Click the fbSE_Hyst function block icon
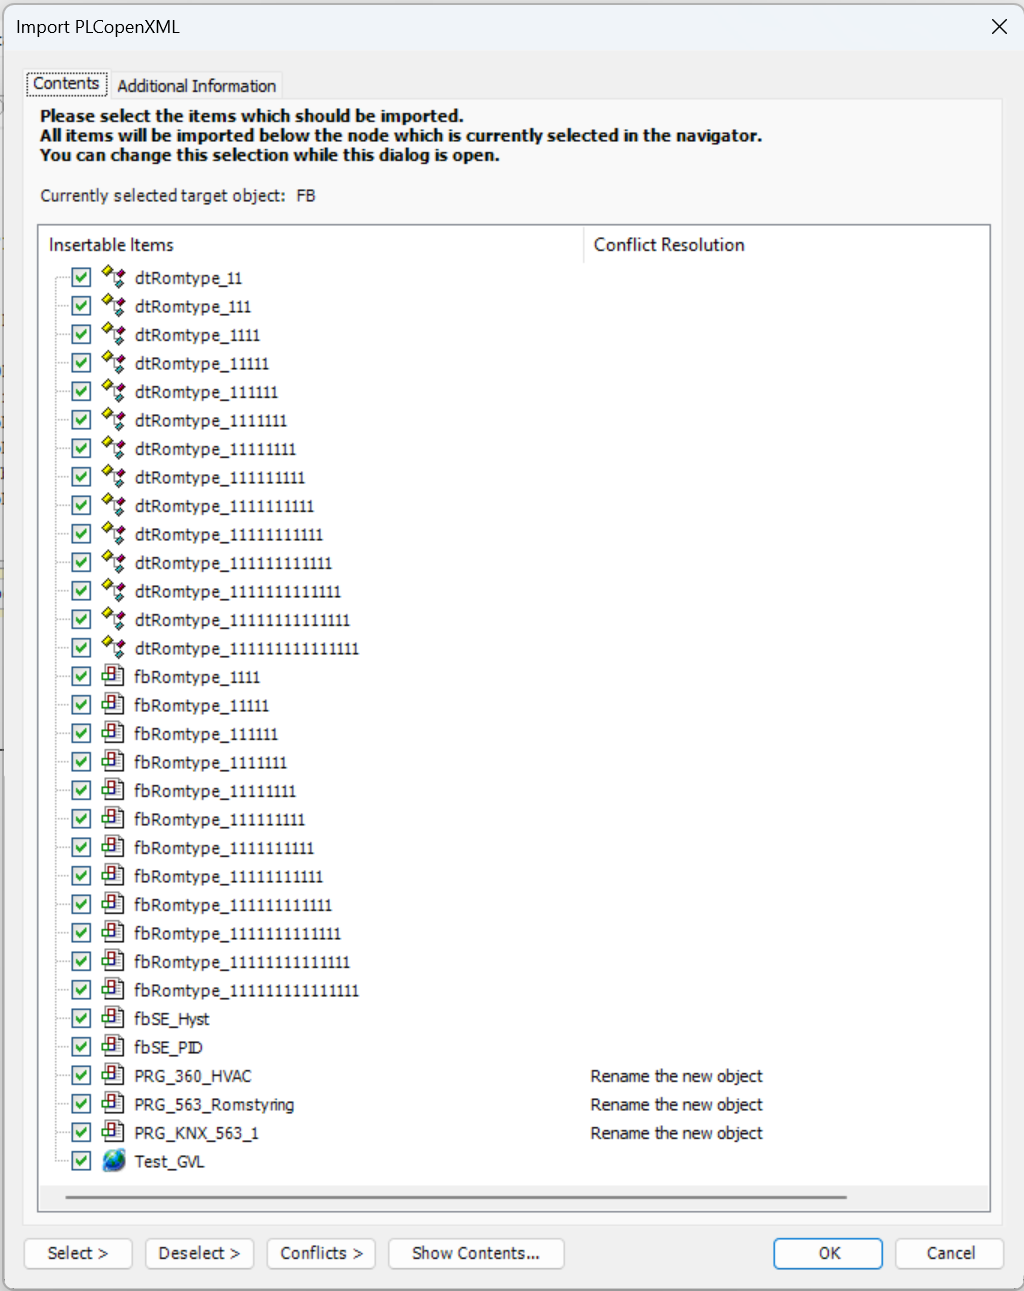Viewport: 1024px width, 1291px height. 111,1018
